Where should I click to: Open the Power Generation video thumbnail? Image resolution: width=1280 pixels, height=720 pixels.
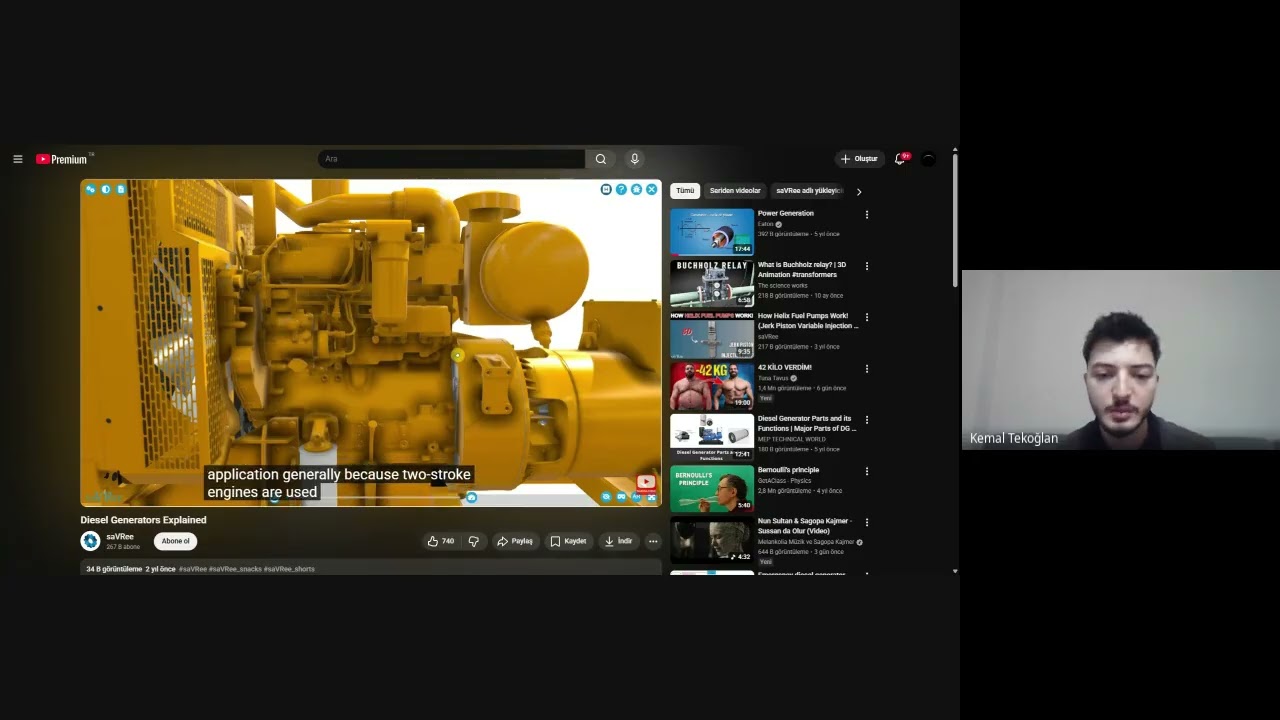tap(712, 232)
